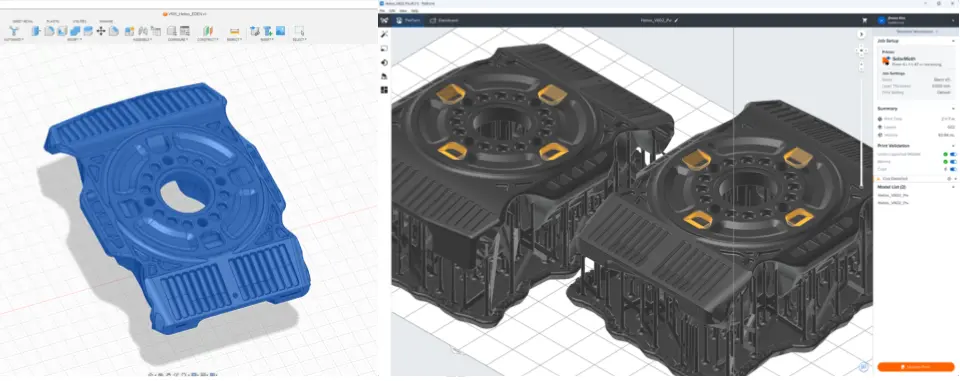Open the Inspect measure ruler tool
Screen dimensions: 960x381
234,31
